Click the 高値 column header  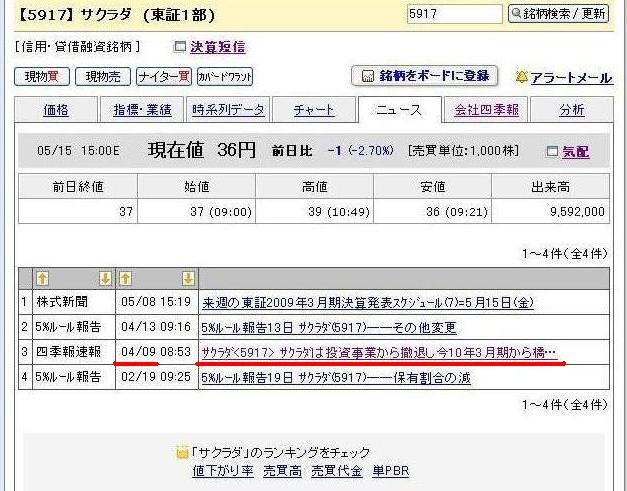pyautogui.click(x=314, y=186)
